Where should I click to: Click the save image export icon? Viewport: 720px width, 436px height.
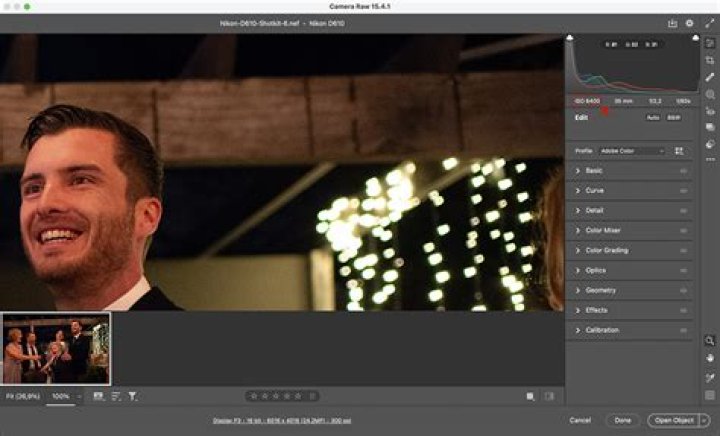(x=672, y=22)
